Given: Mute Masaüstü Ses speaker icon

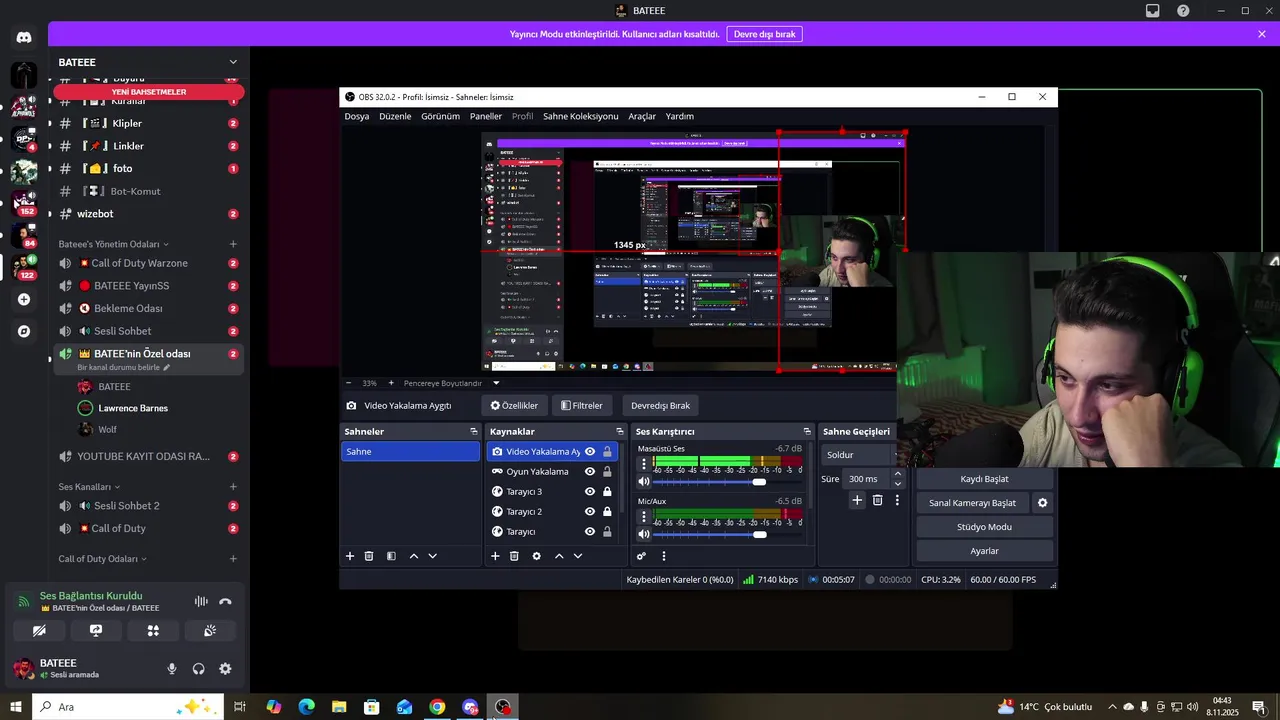Looking at the screenshot, I should (x=644, y=482).
